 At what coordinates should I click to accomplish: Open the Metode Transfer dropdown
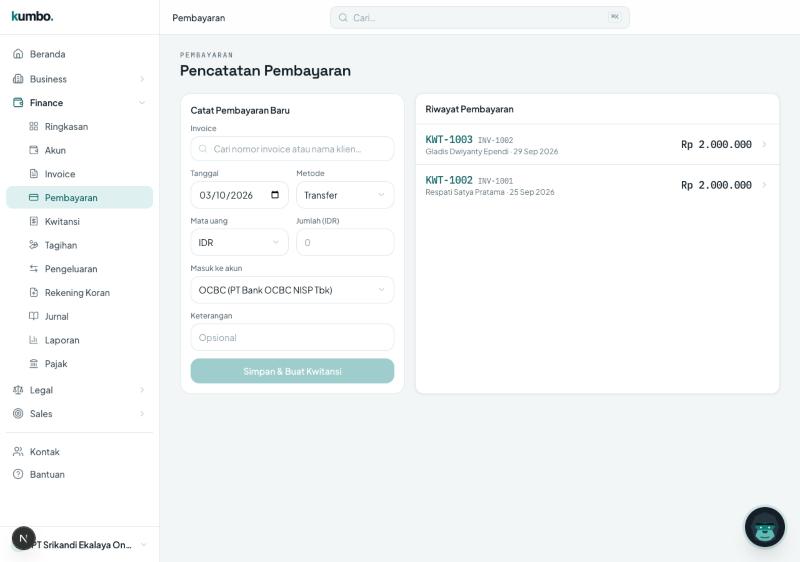tap(345, 195)
